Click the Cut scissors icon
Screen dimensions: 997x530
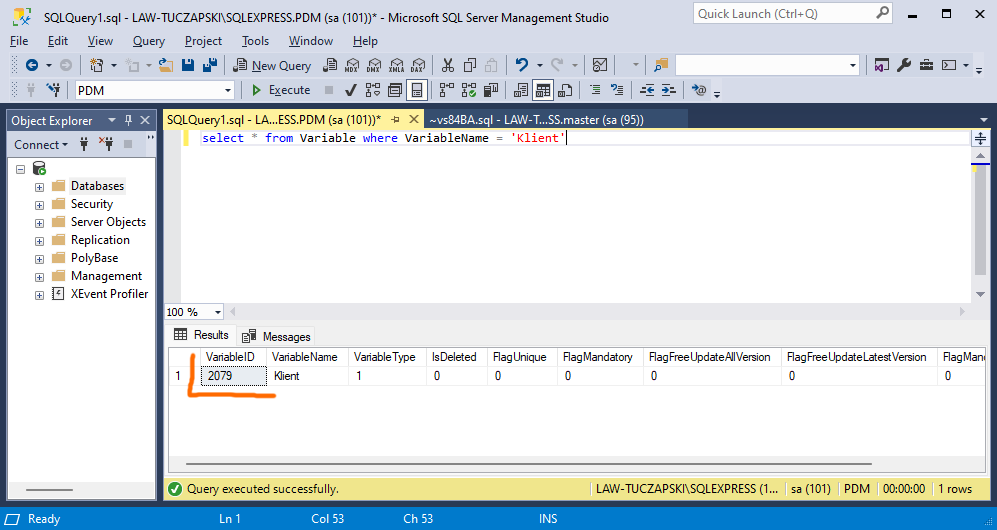[x=447, y=65]
